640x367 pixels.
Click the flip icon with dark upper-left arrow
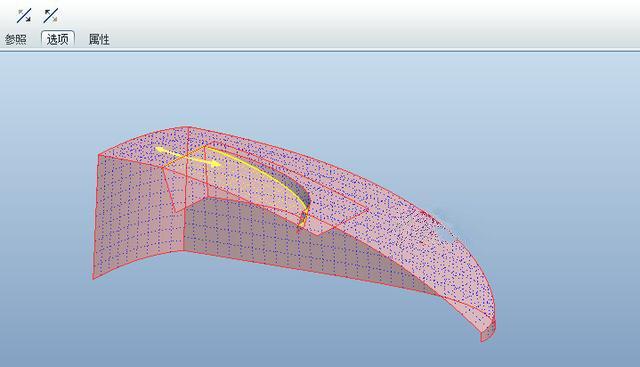51,16
